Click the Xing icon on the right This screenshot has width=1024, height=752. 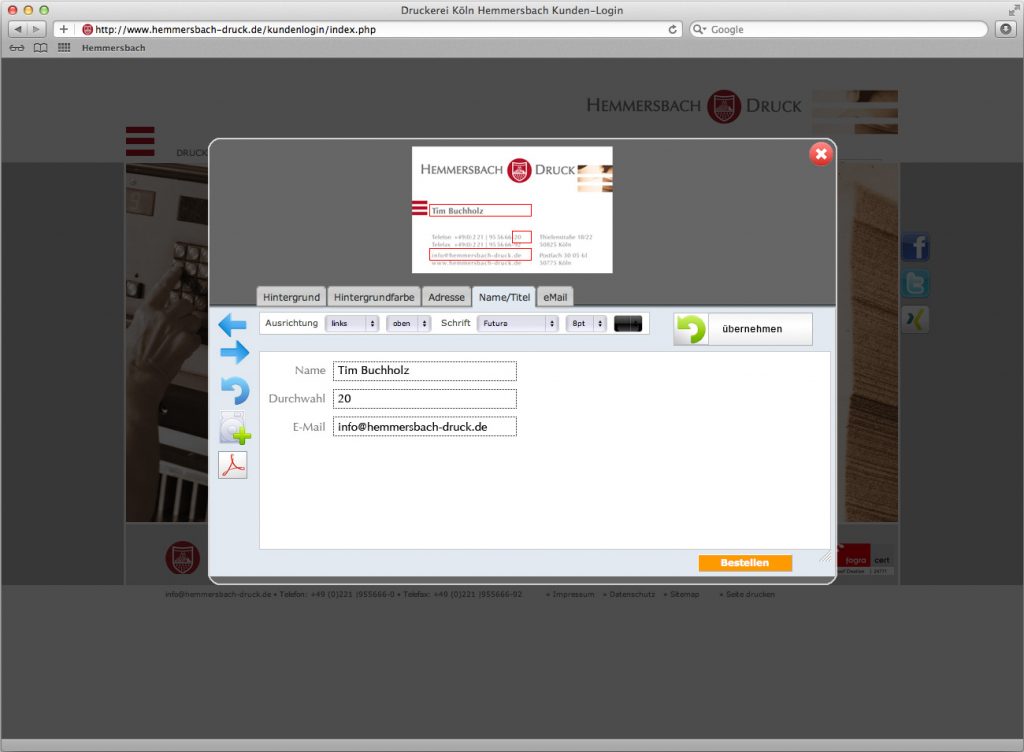[915, 320]
